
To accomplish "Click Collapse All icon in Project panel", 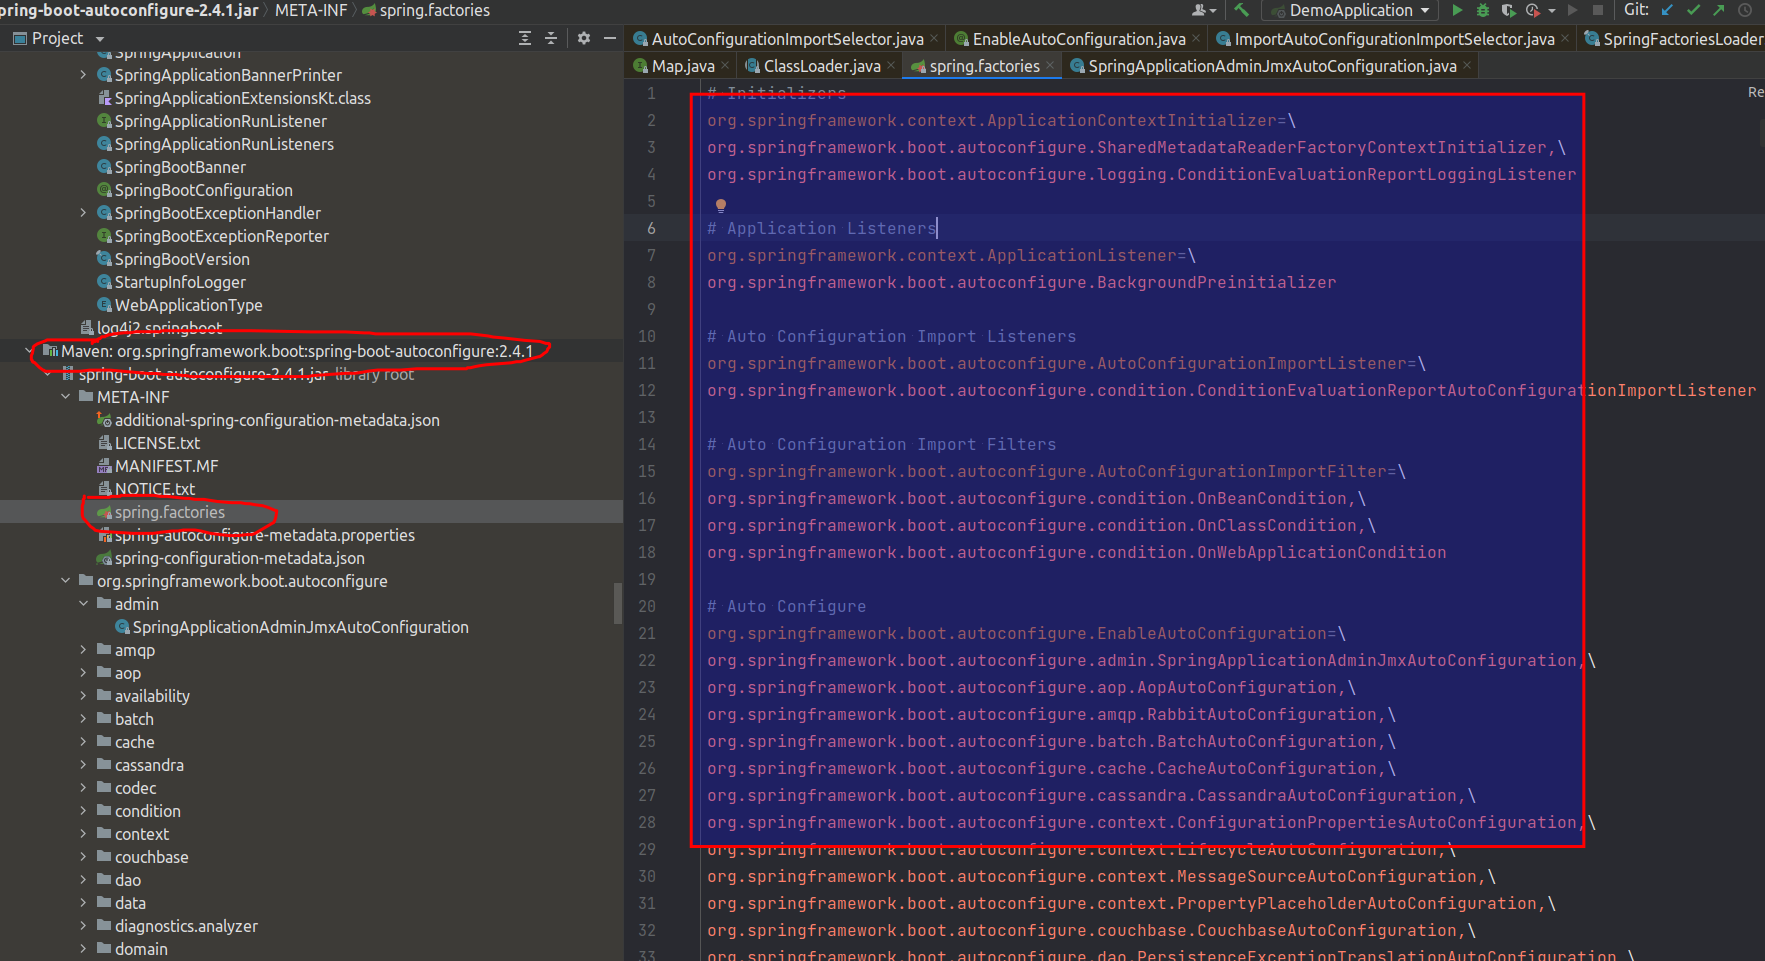I will coord(551,38).
